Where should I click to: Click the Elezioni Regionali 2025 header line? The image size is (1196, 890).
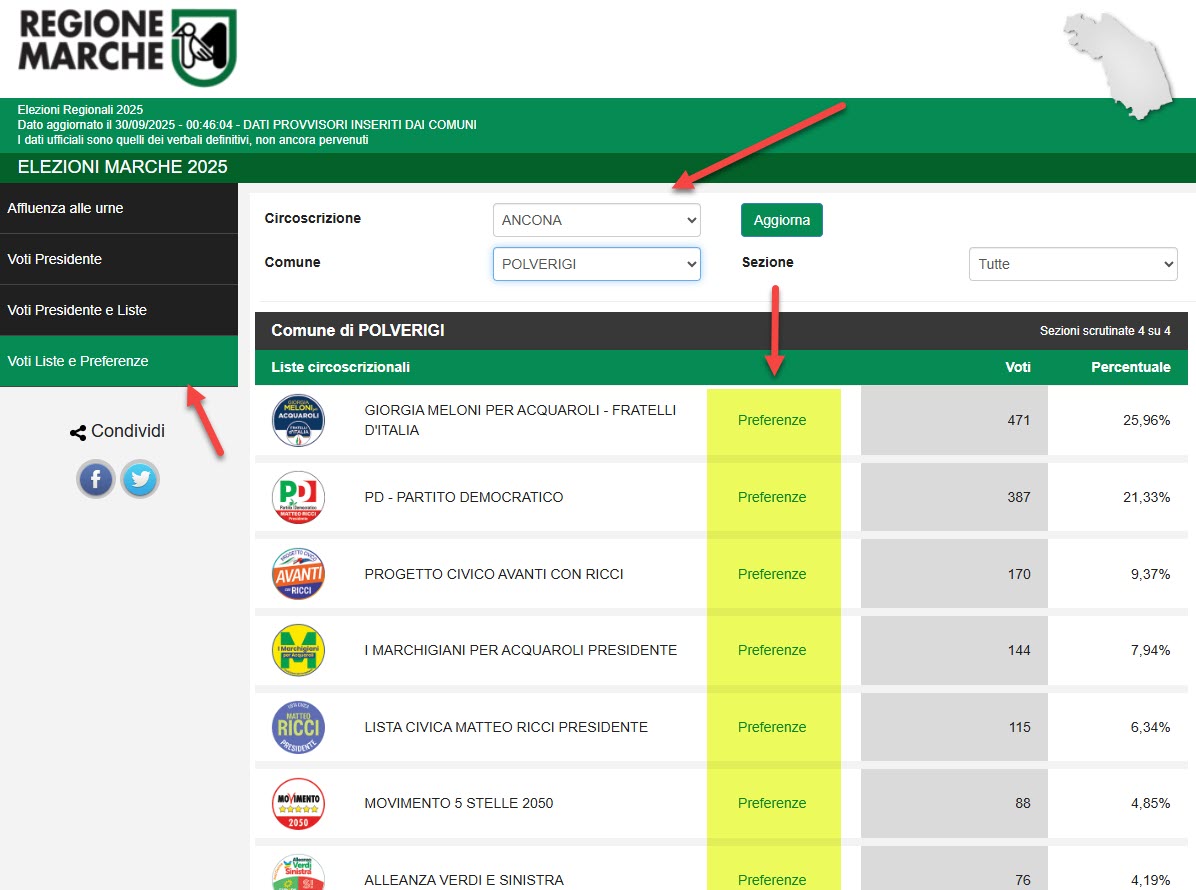pos(80,110)
